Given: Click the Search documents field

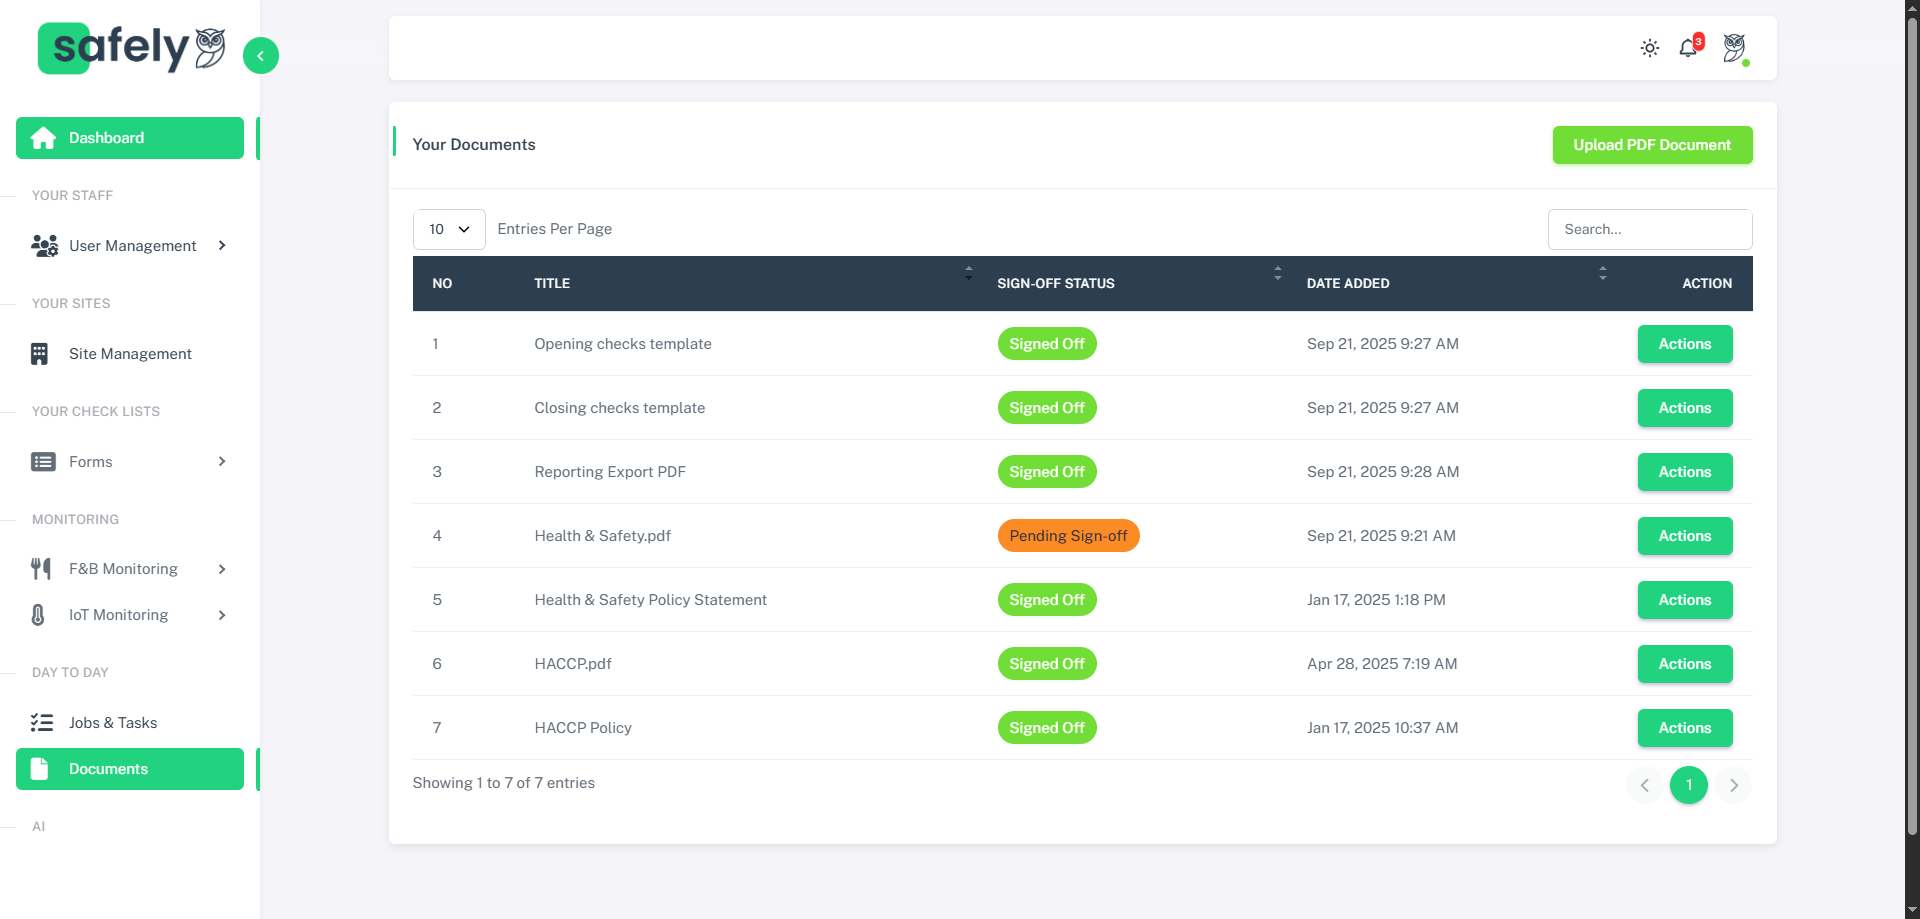Looking at the screenshot, I should (x=1649, y=229).
